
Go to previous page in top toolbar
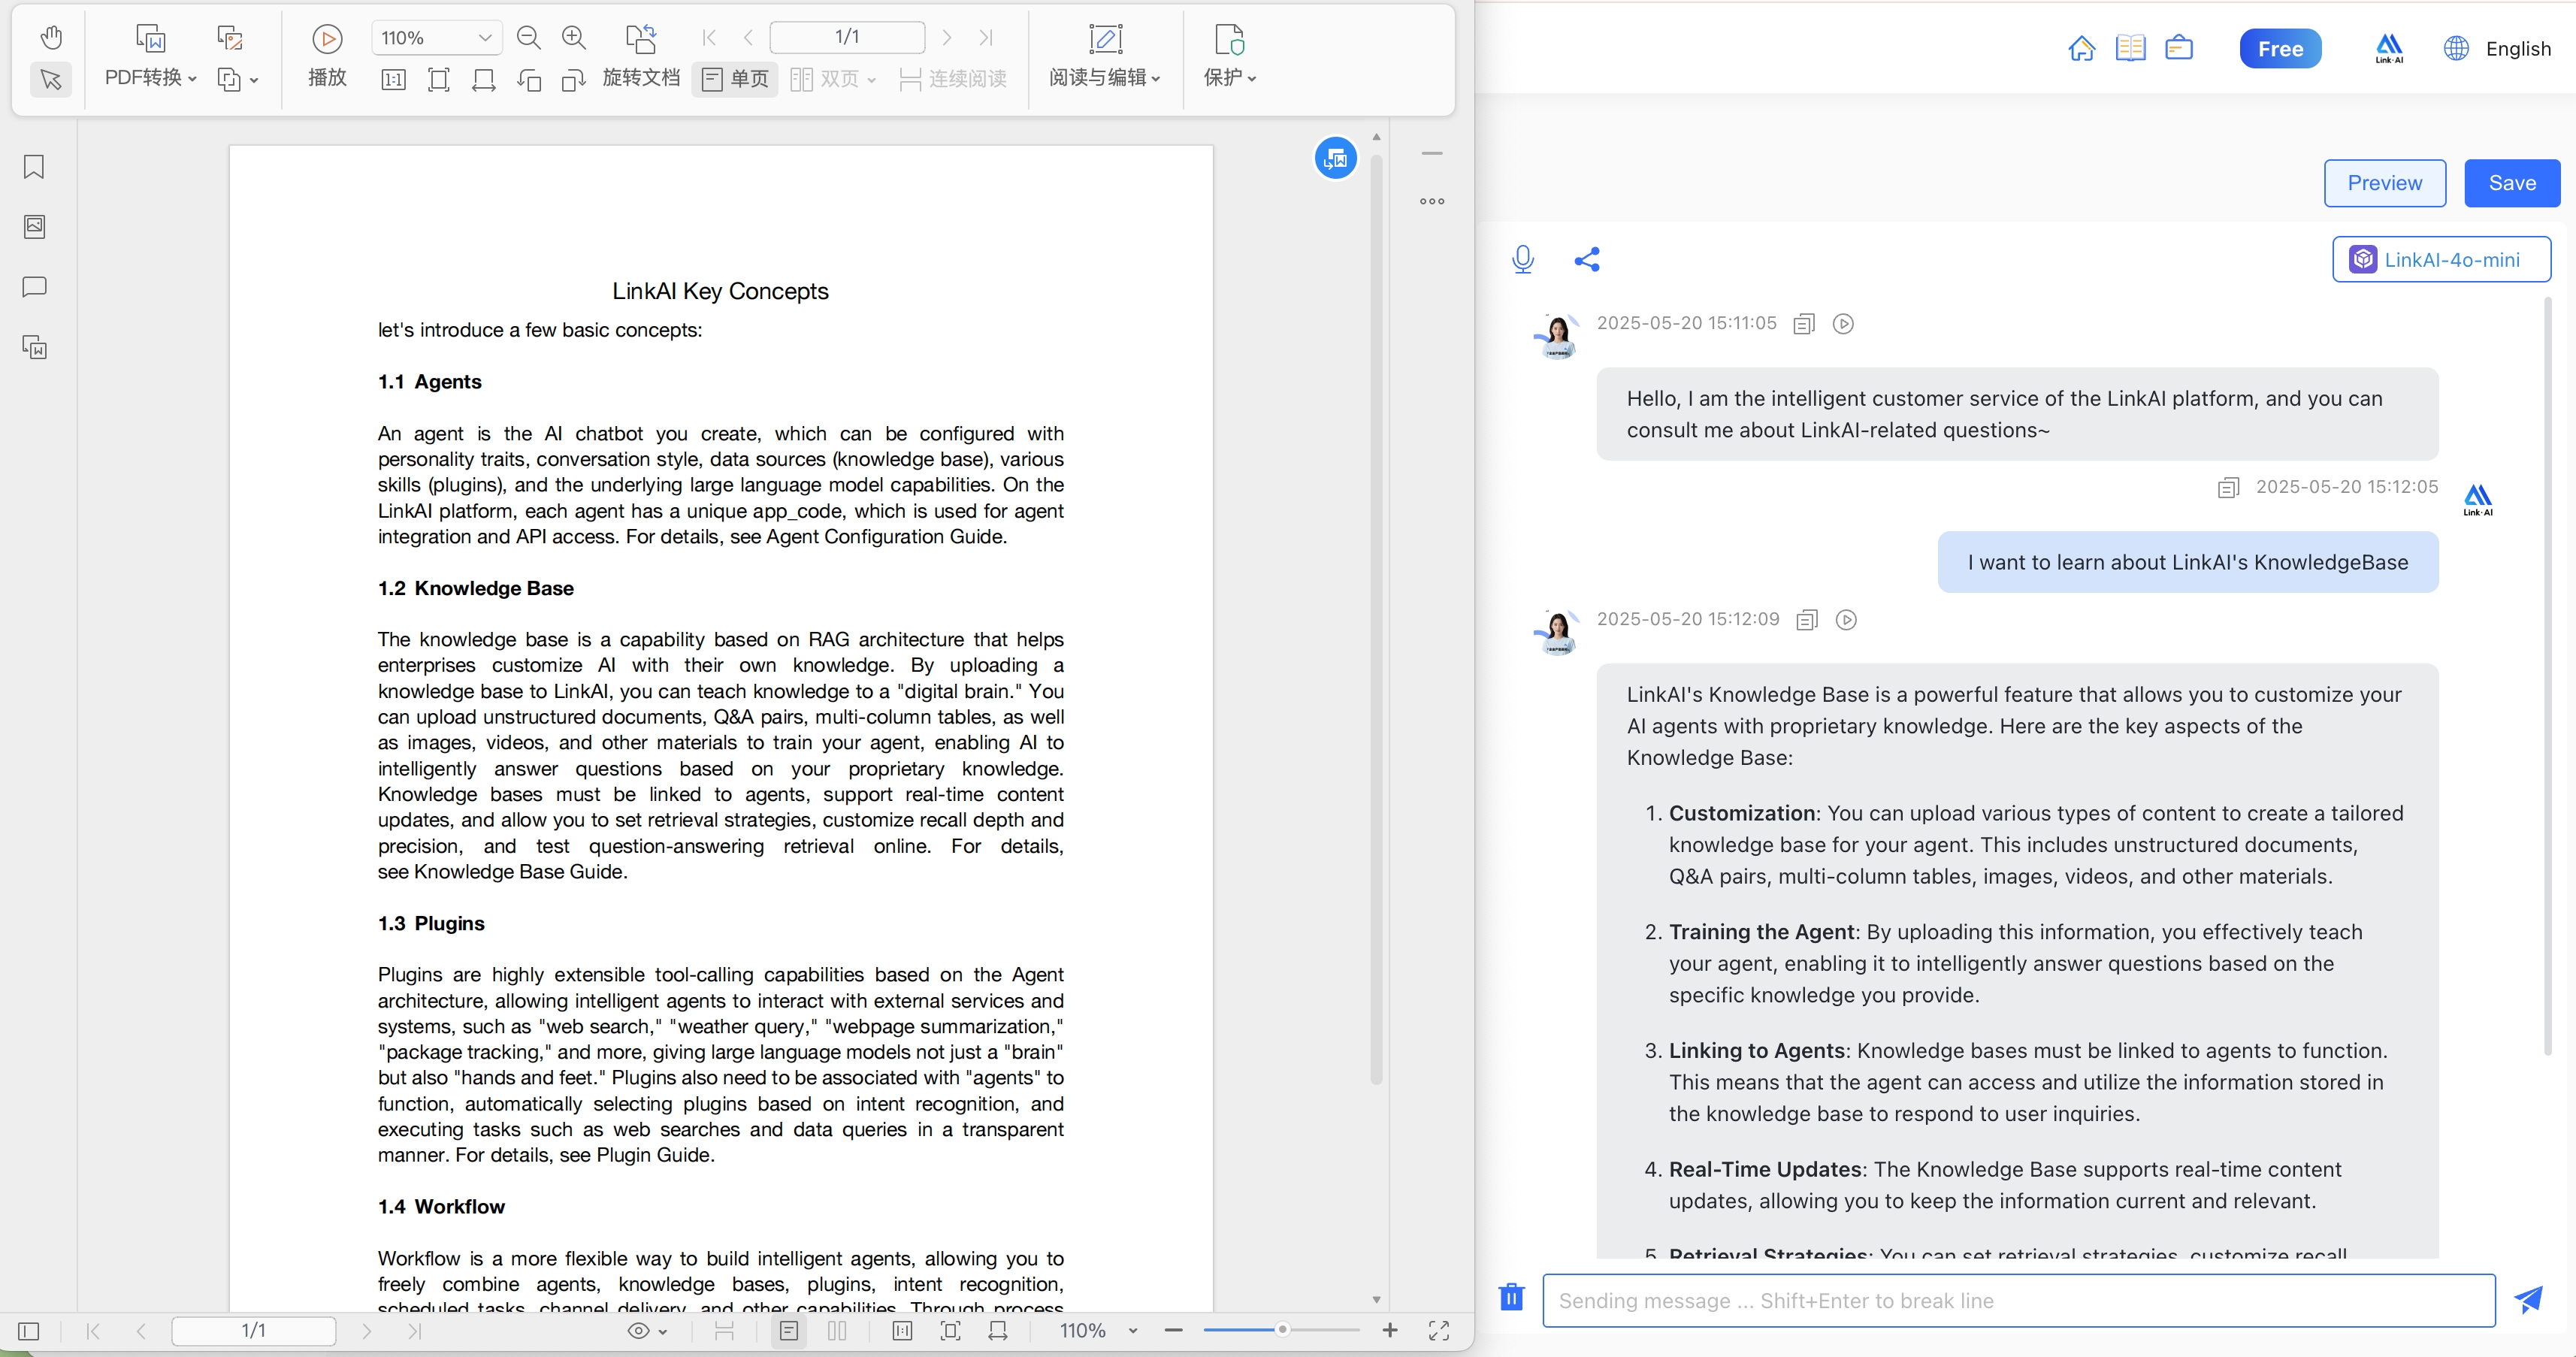click(x=748, y=38)
